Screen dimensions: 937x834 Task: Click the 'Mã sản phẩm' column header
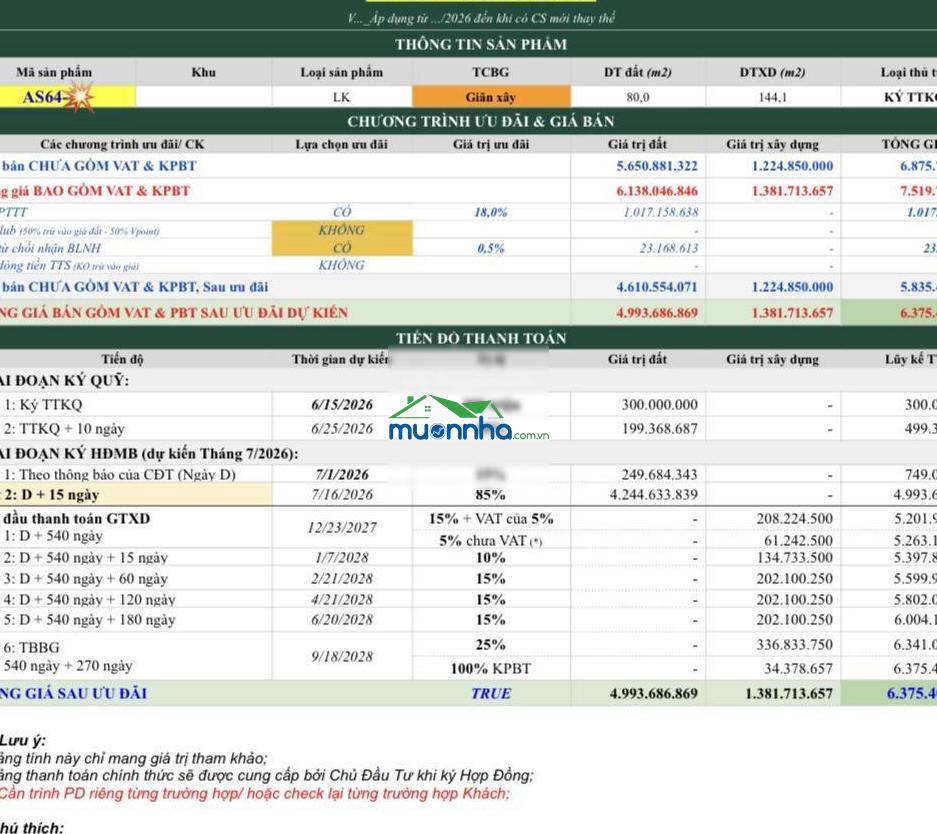(x=54, y=72)
